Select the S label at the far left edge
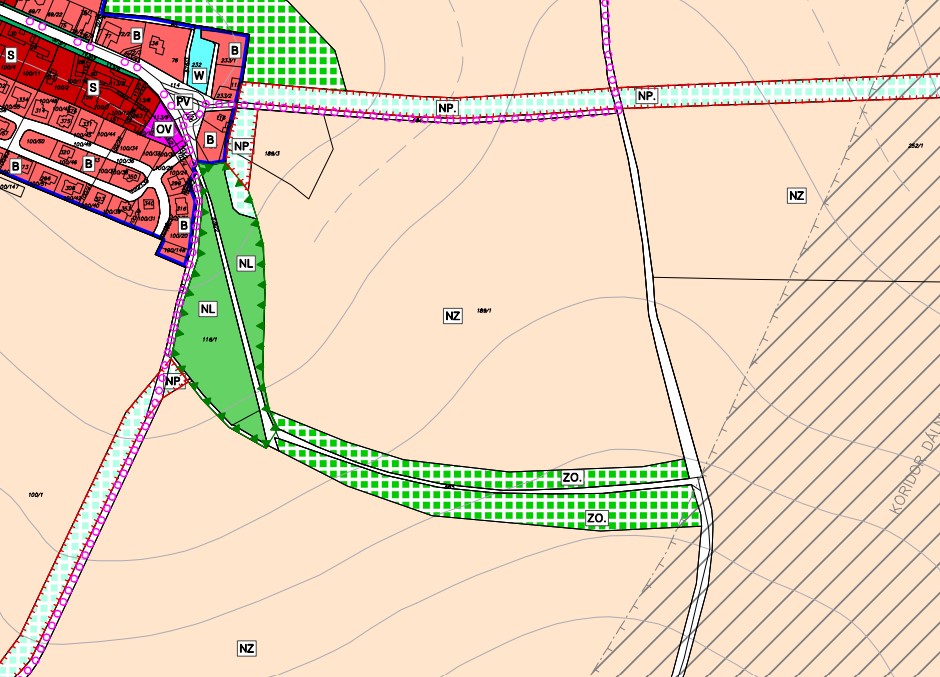Screen dimensions: 940x677 point(10,55)
